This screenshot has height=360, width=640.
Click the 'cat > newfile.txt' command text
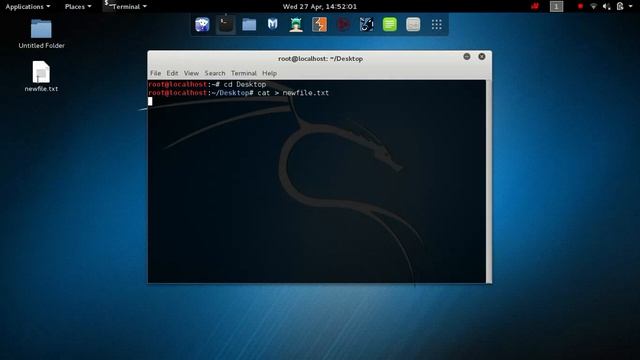click(x=293, y=93)
